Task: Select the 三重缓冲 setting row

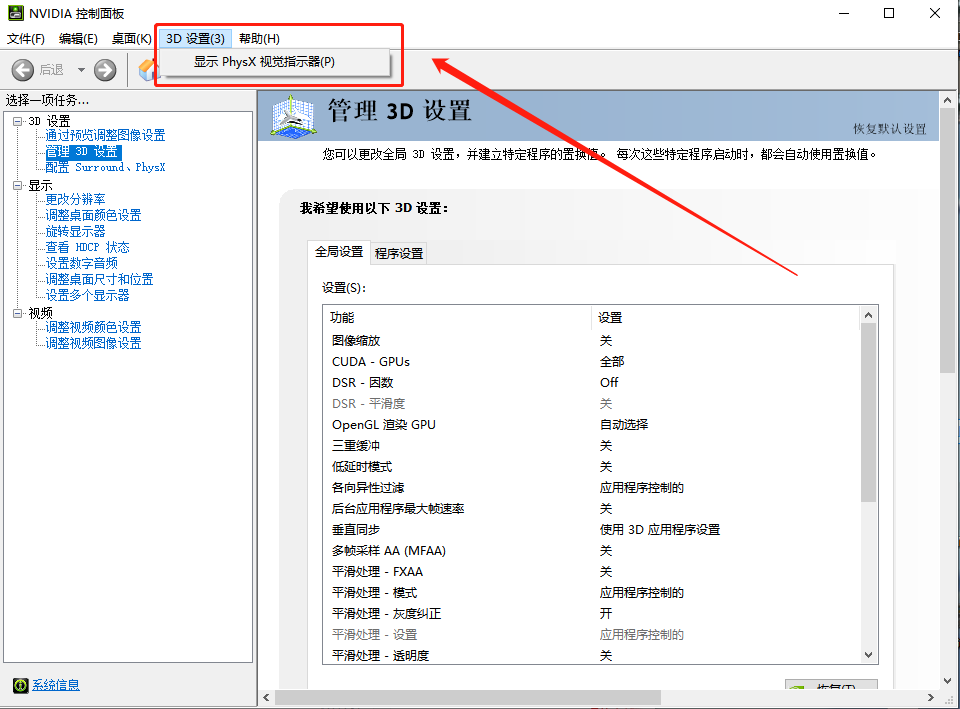Action: click(591, 446)
